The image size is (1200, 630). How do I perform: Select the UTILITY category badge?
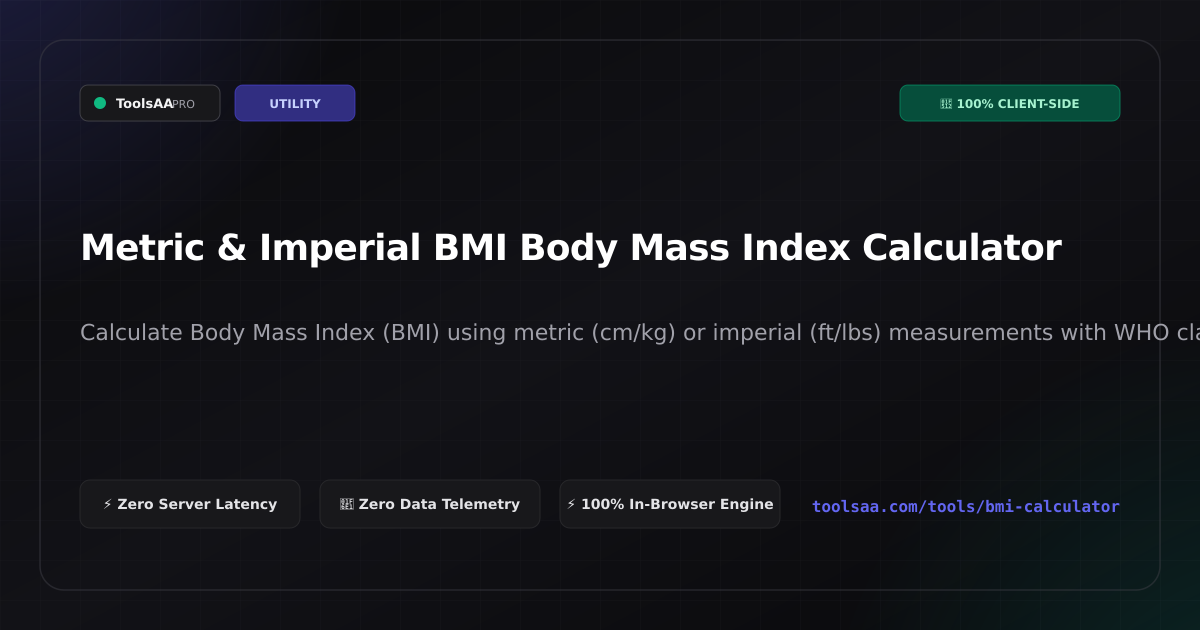tap(295, 103)
